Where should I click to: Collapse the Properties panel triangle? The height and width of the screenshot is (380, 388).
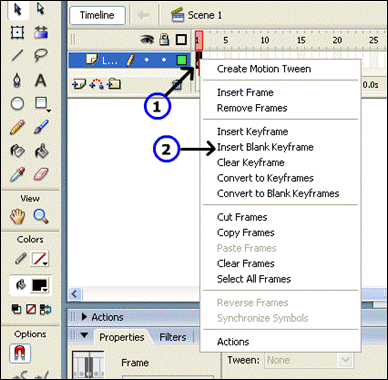pyautogui.click(x=84, y=335)
